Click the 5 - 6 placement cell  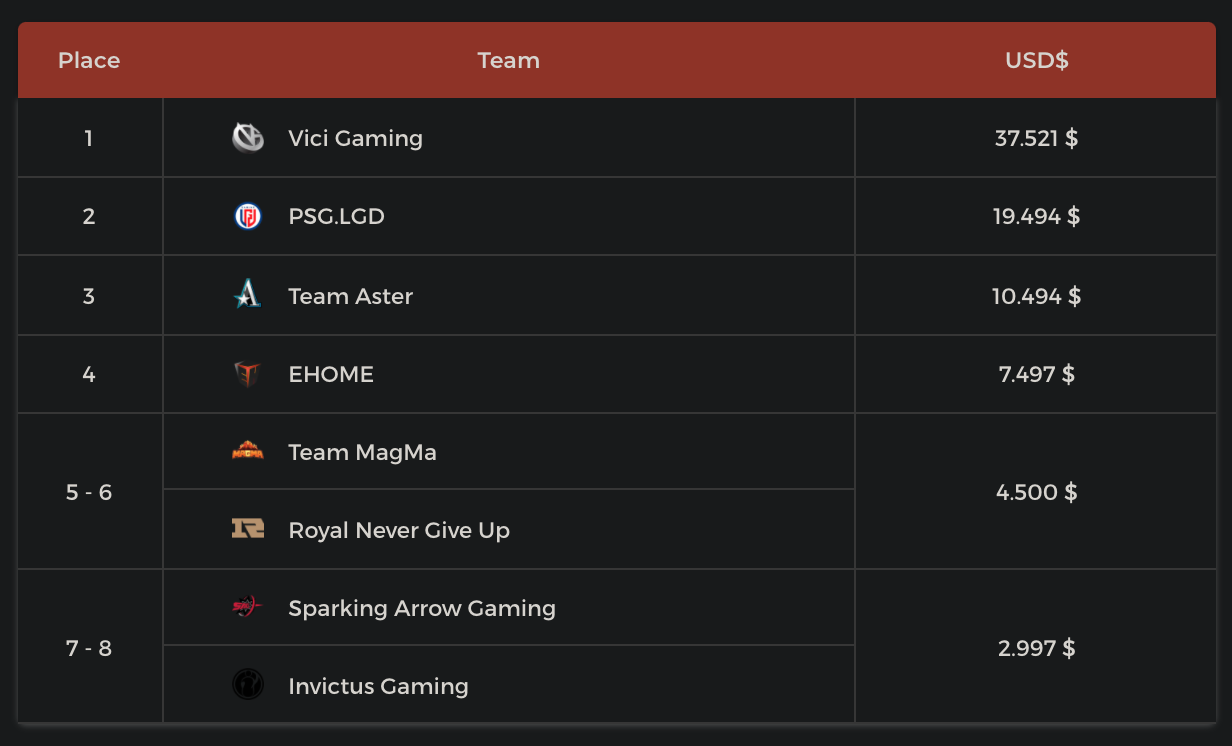pos(89,492)
